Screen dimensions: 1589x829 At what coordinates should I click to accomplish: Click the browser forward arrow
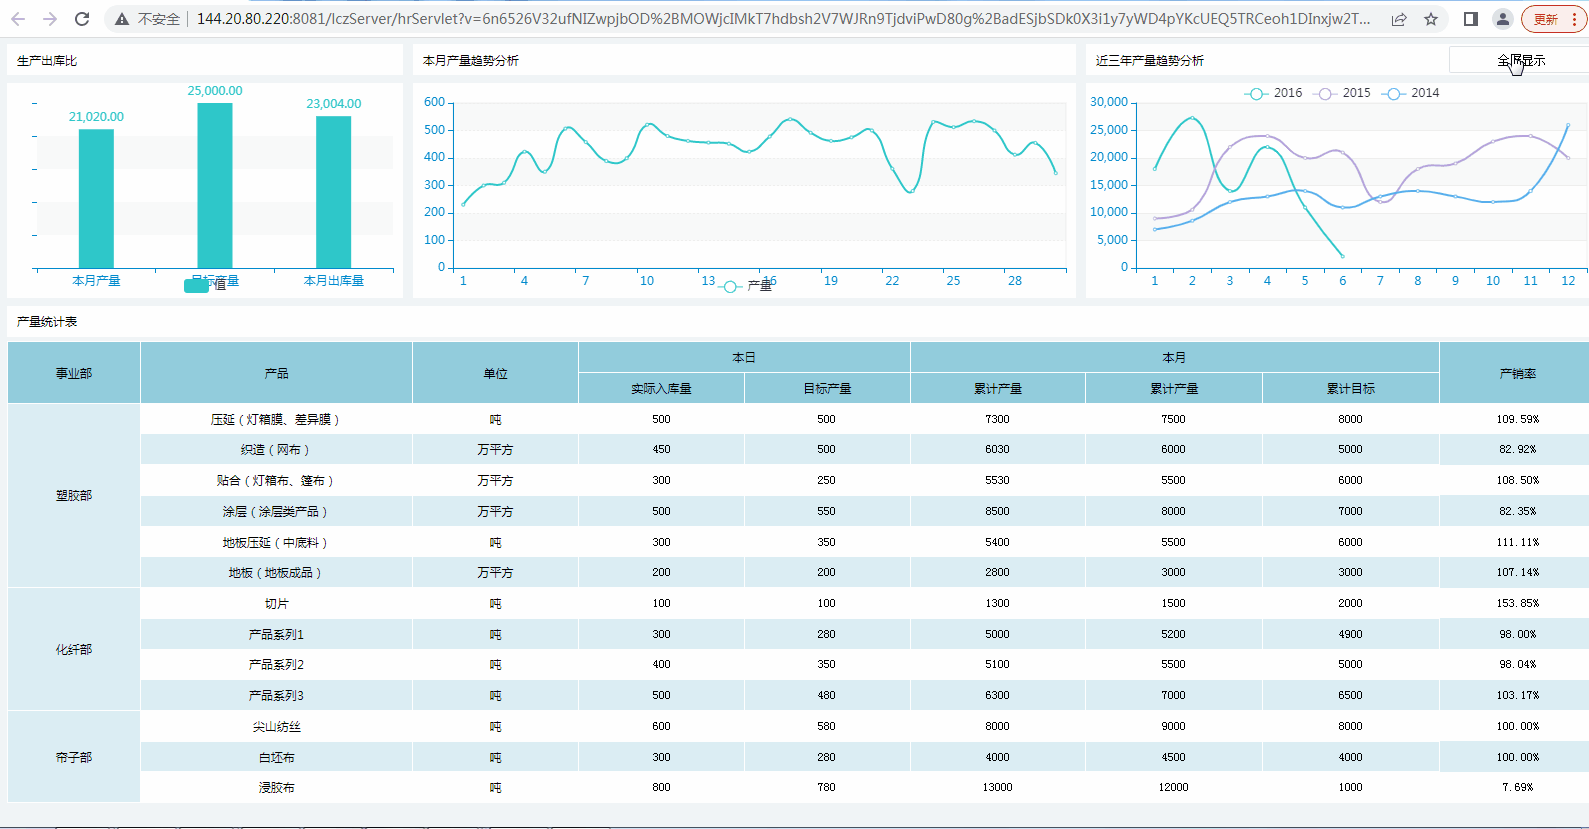pos(50,19)
